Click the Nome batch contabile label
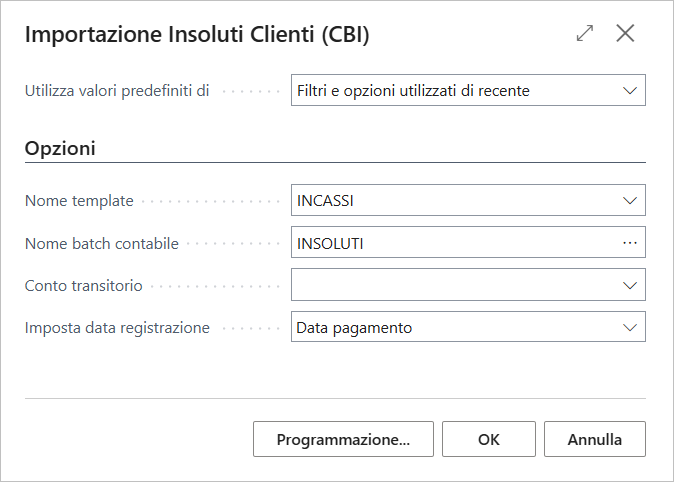674x482 pixels. coord(102,244)
